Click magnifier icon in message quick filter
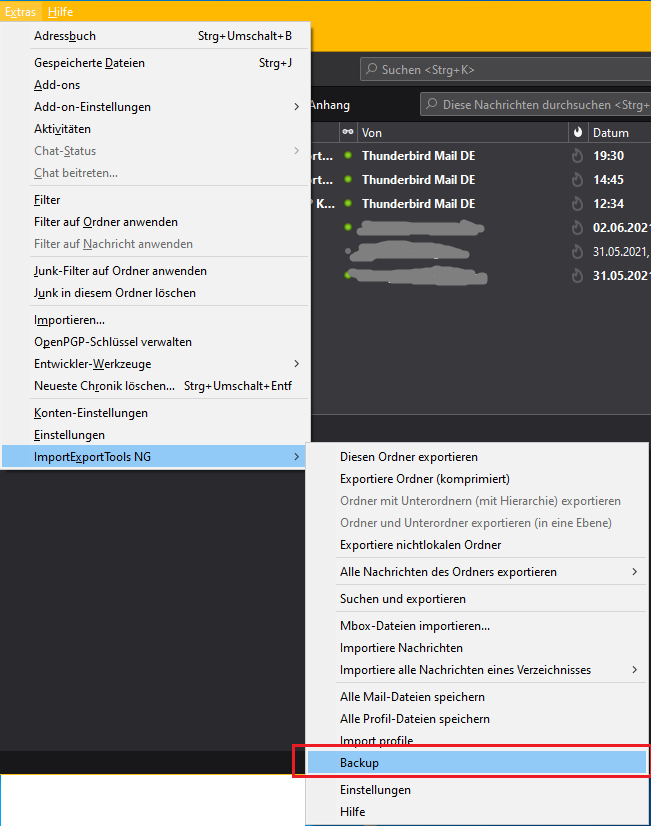The image size is (651, 826). (432, 105)
